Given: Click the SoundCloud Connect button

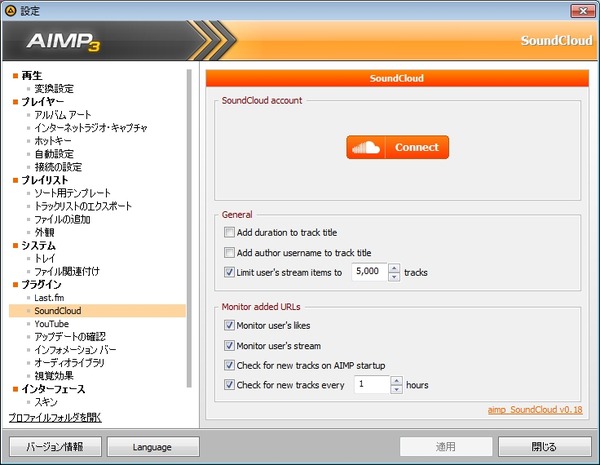Looking at the screenshot, I should click(x=398, y=147).
